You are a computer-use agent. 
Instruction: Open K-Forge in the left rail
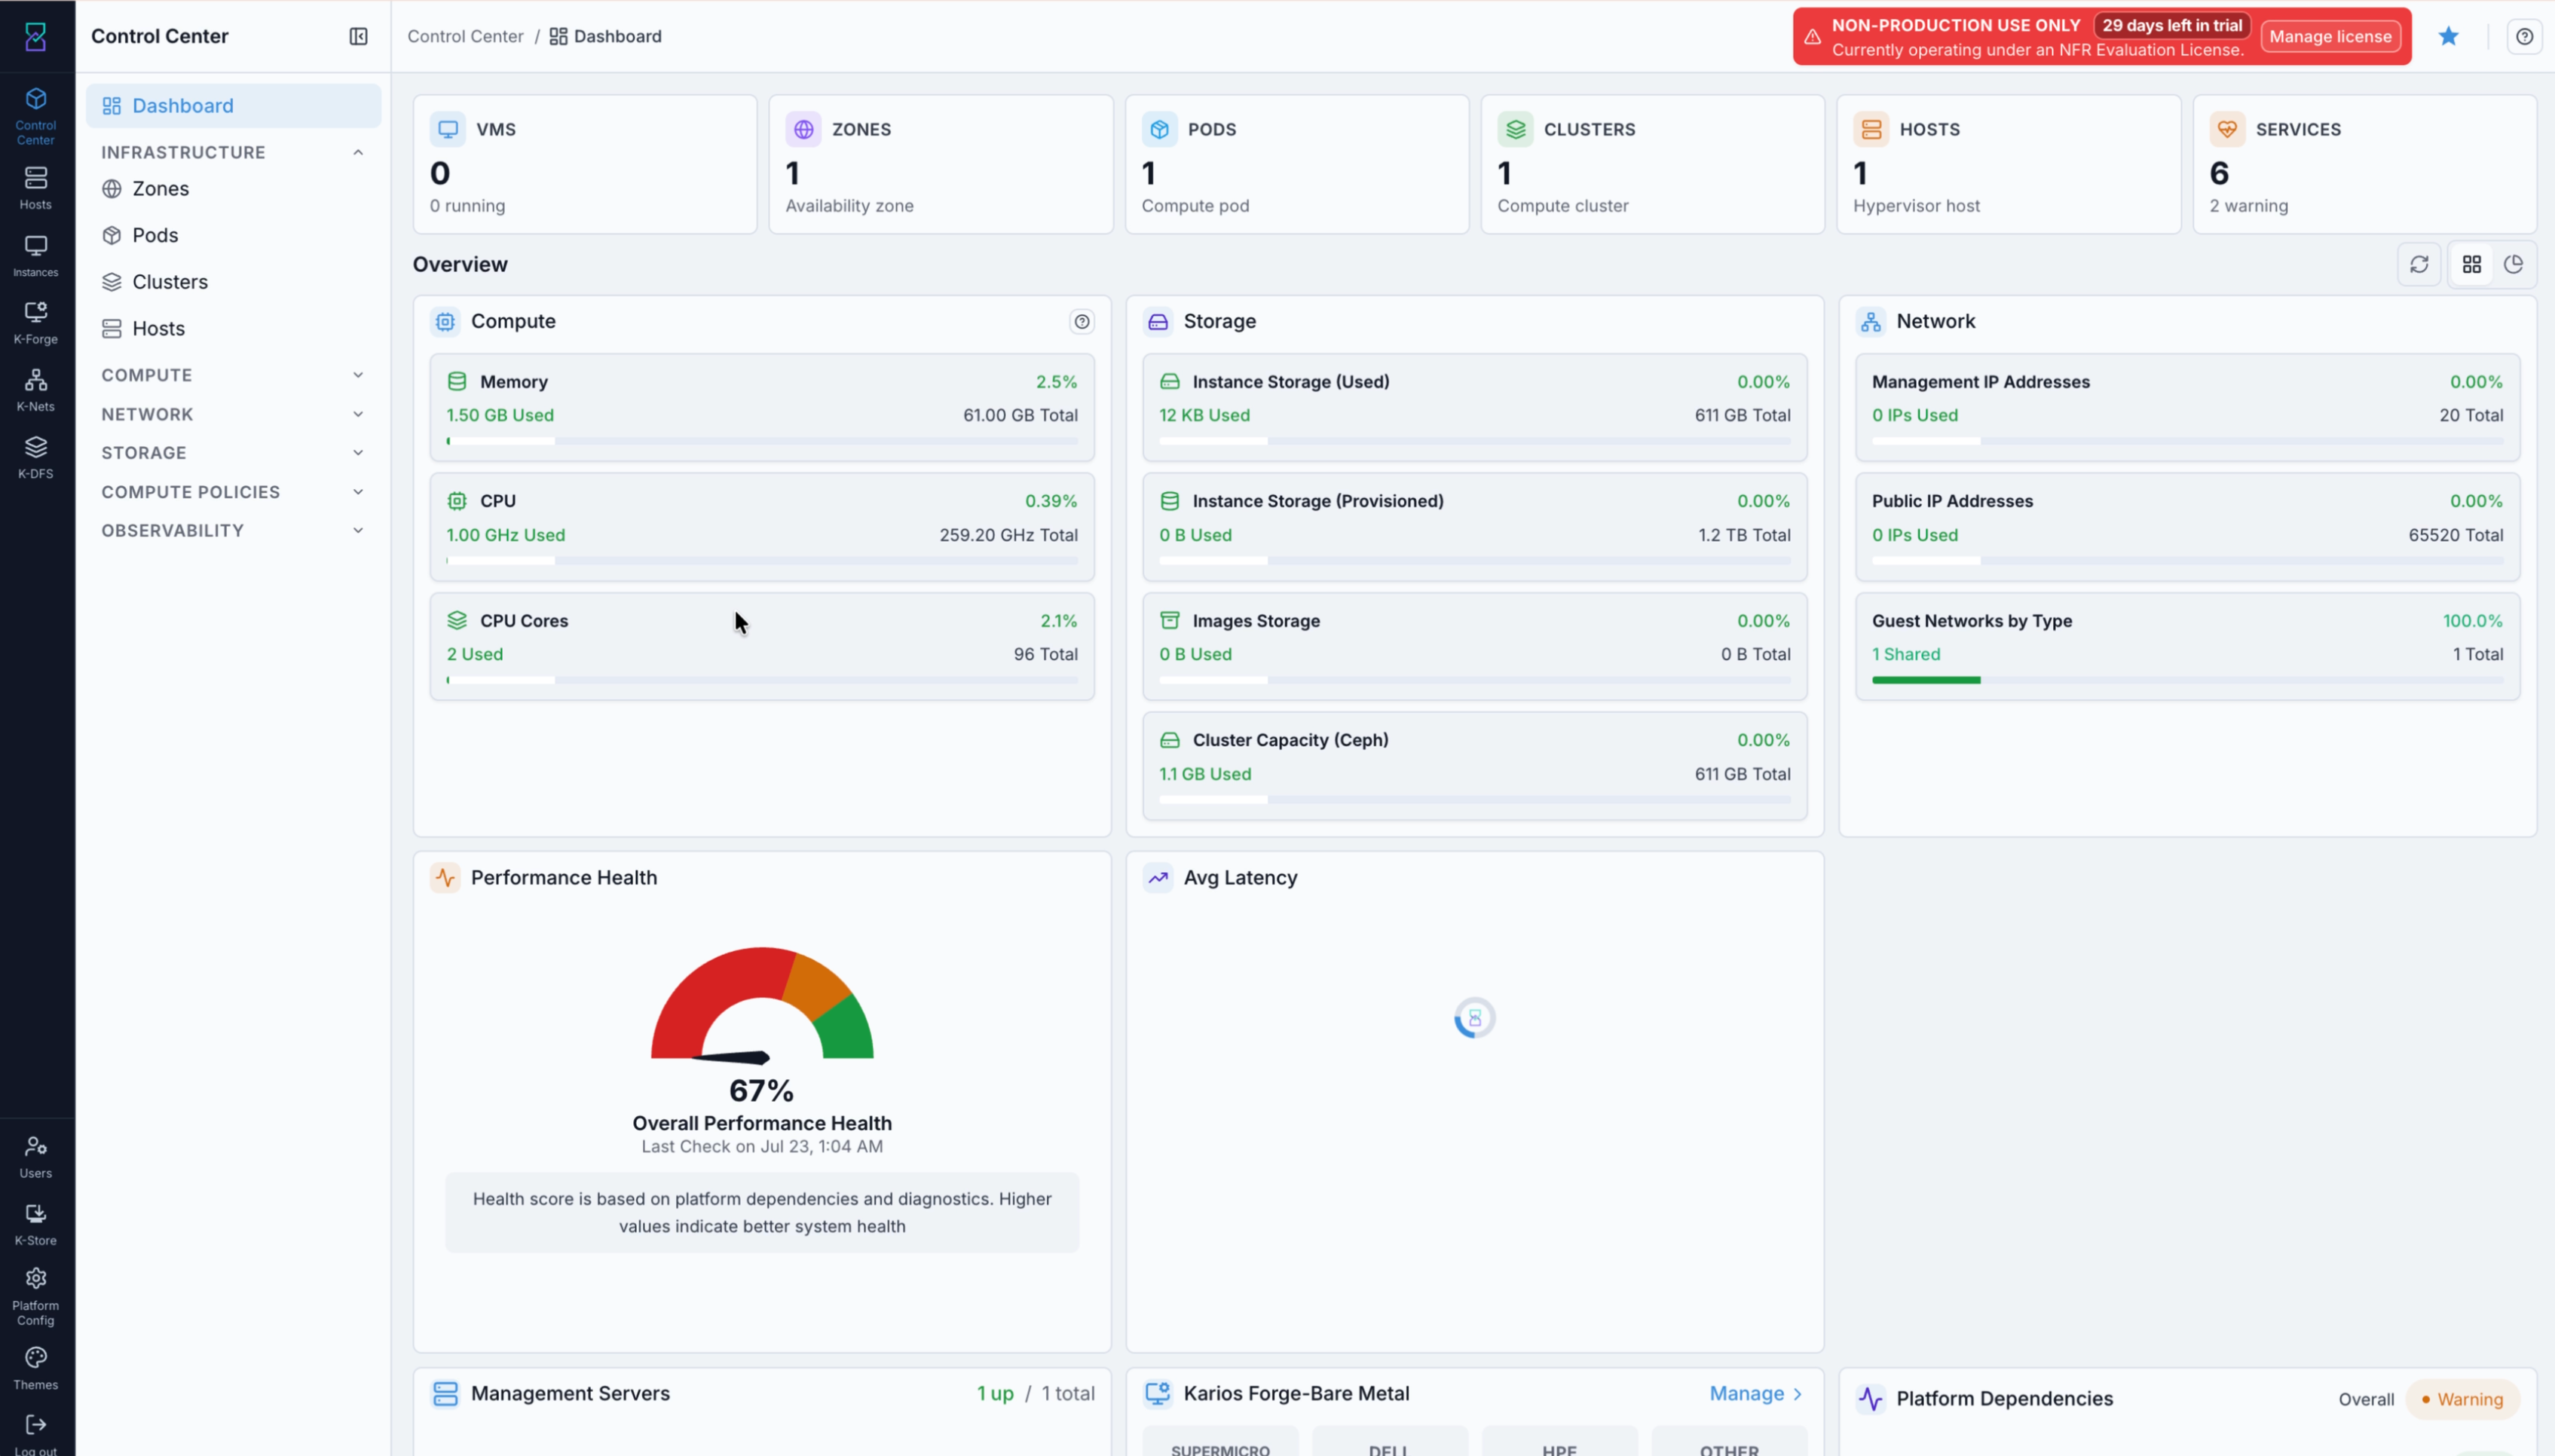(x=35, y=323)
